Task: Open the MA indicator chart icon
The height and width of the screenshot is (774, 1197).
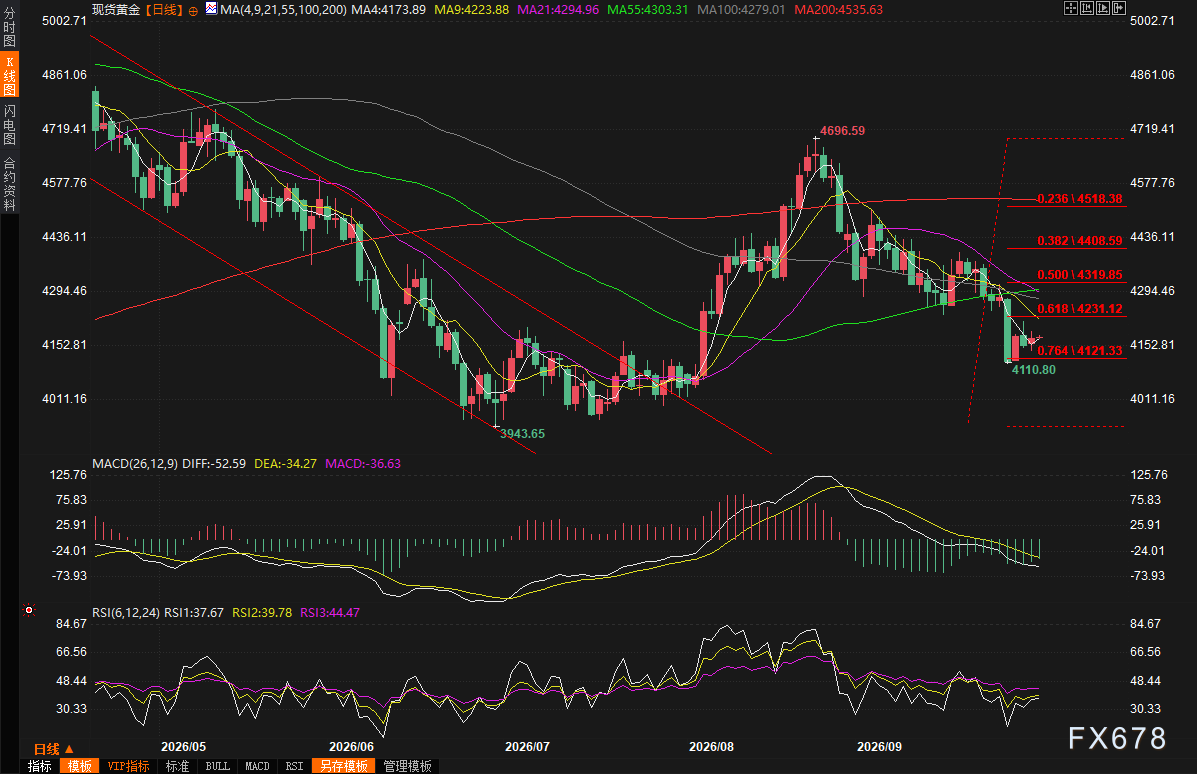Action: 211,9
